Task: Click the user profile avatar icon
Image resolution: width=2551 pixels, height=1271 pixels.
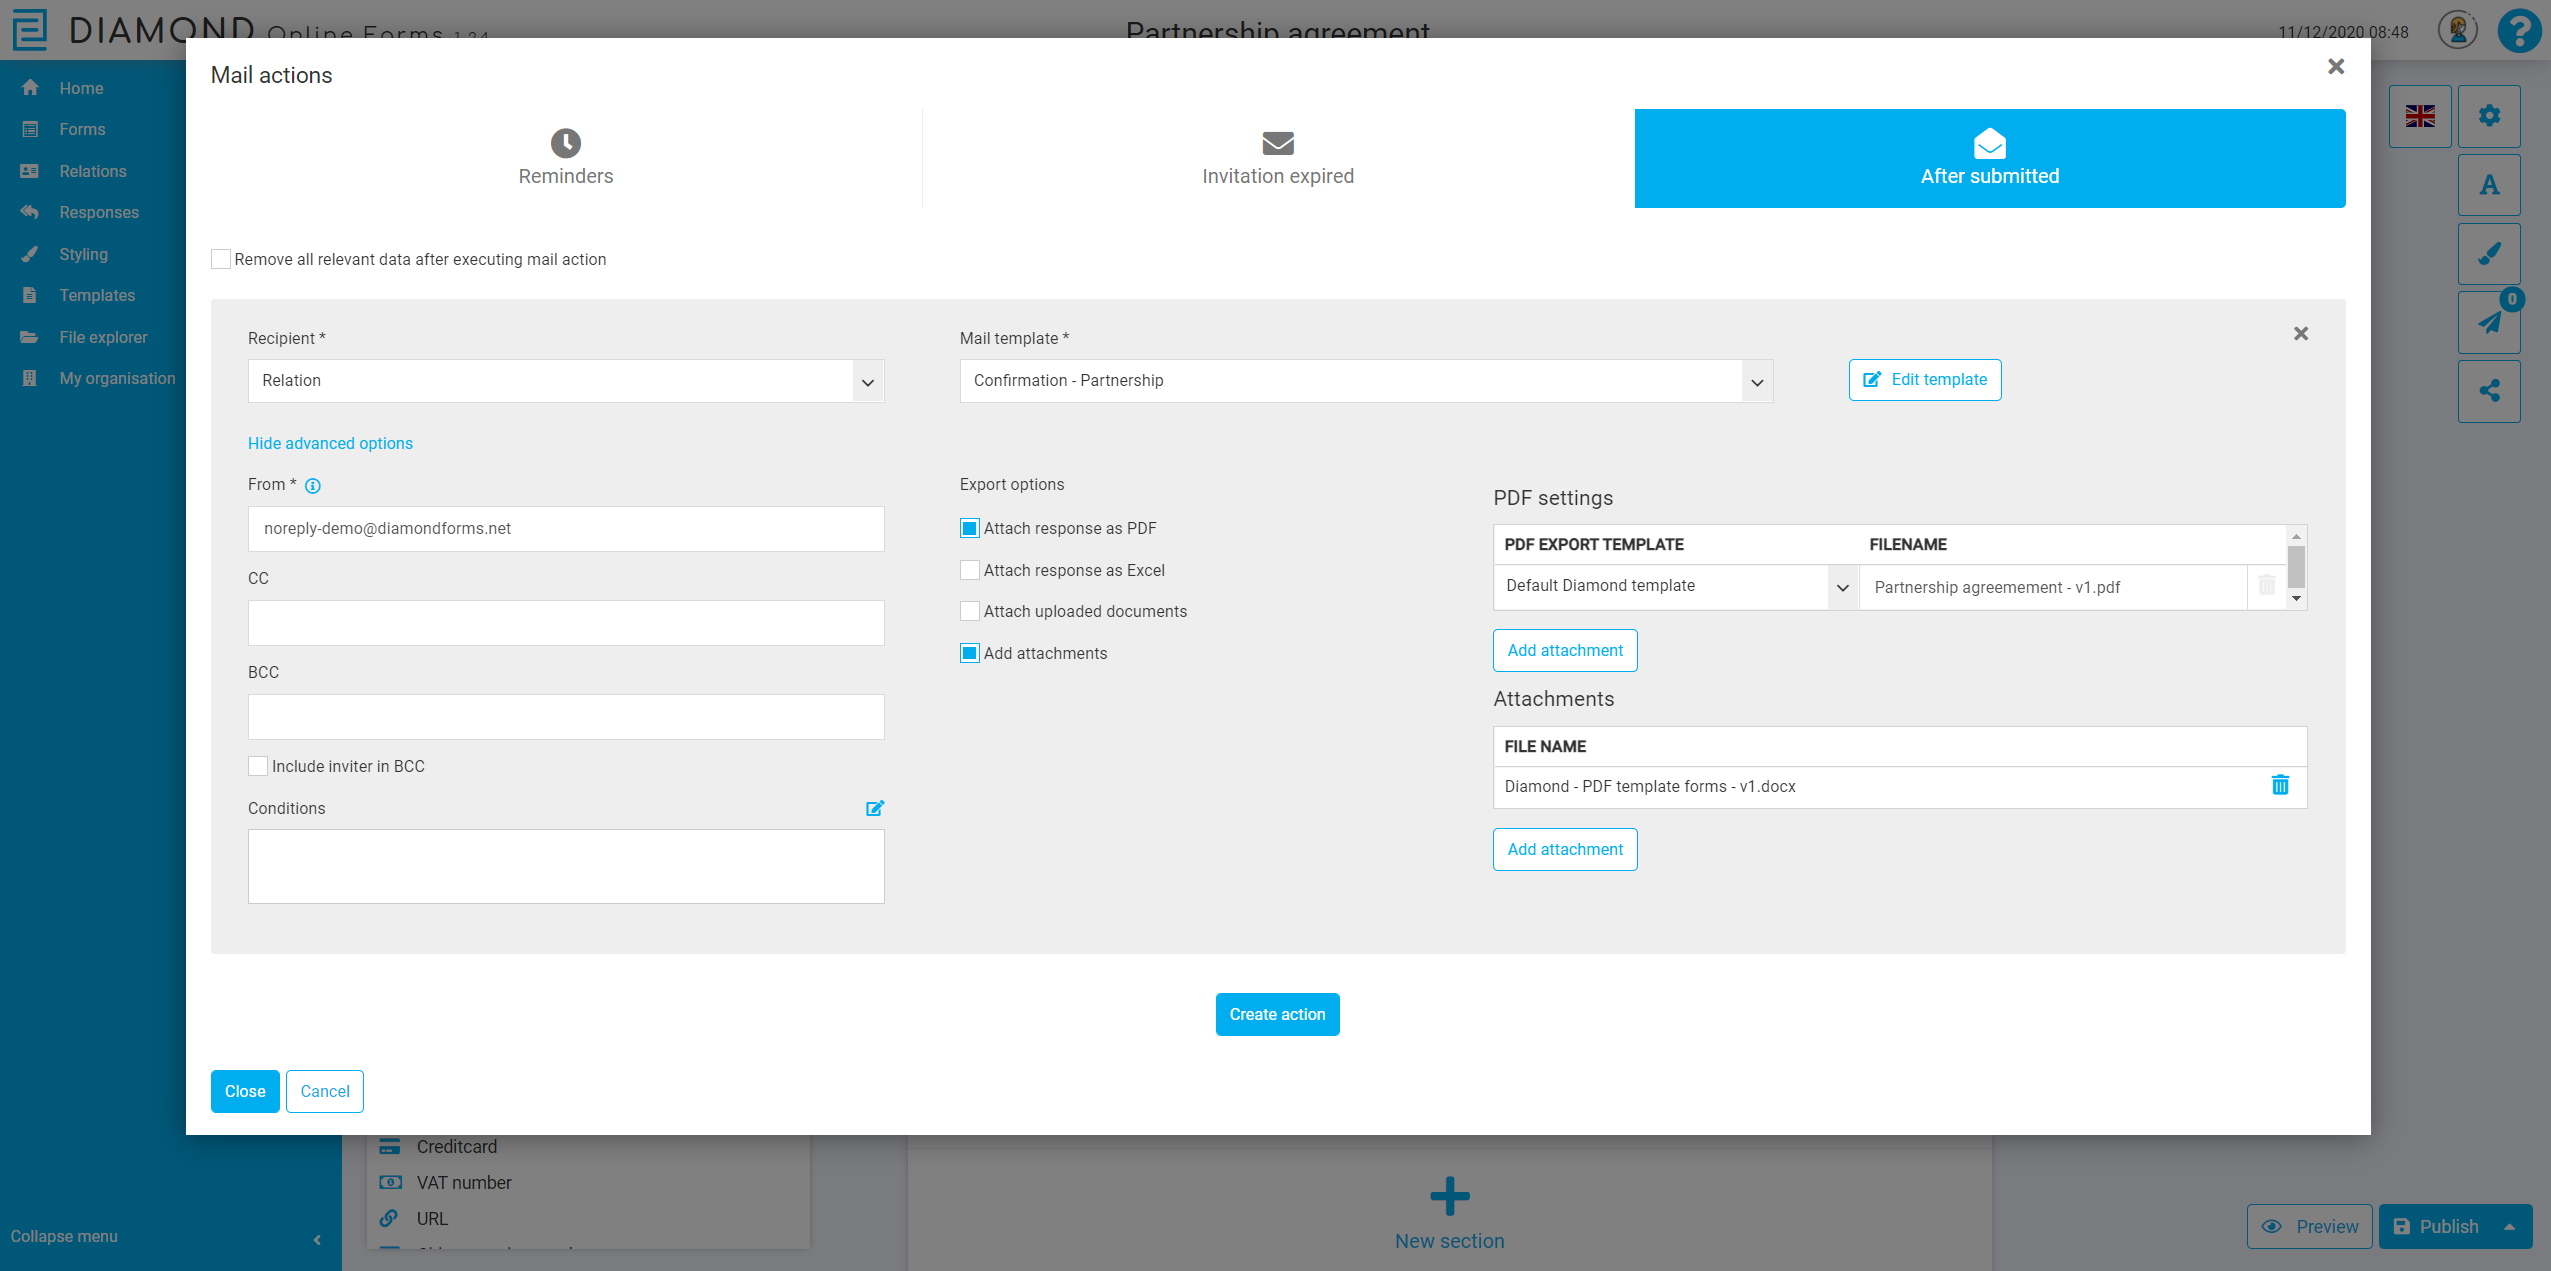Action: (2457, 30)
